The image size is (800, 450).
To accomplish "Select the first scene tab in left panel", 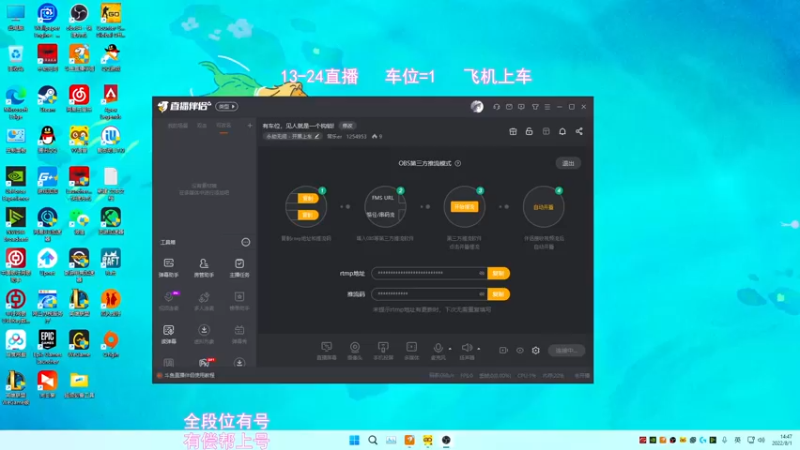I will (x=178, y=126).
